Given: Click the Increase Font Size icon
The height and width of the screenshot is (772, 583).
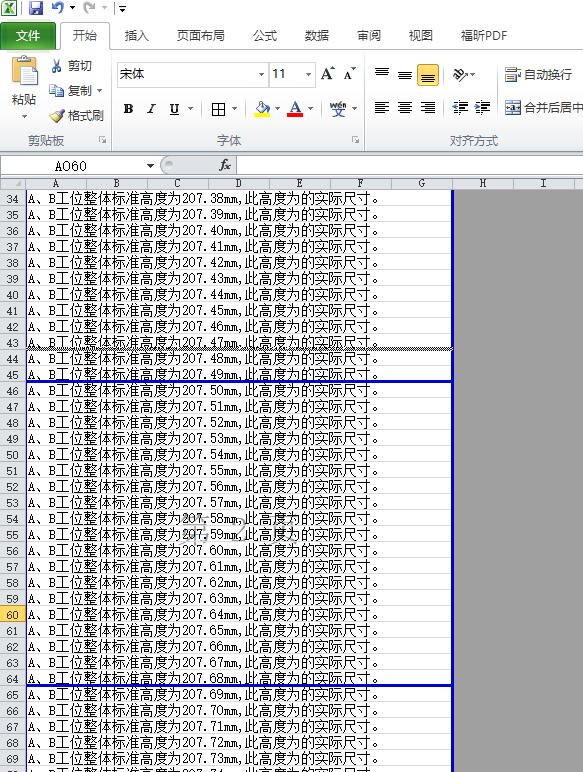Looking at the screenshot, I should pos(327,74).
